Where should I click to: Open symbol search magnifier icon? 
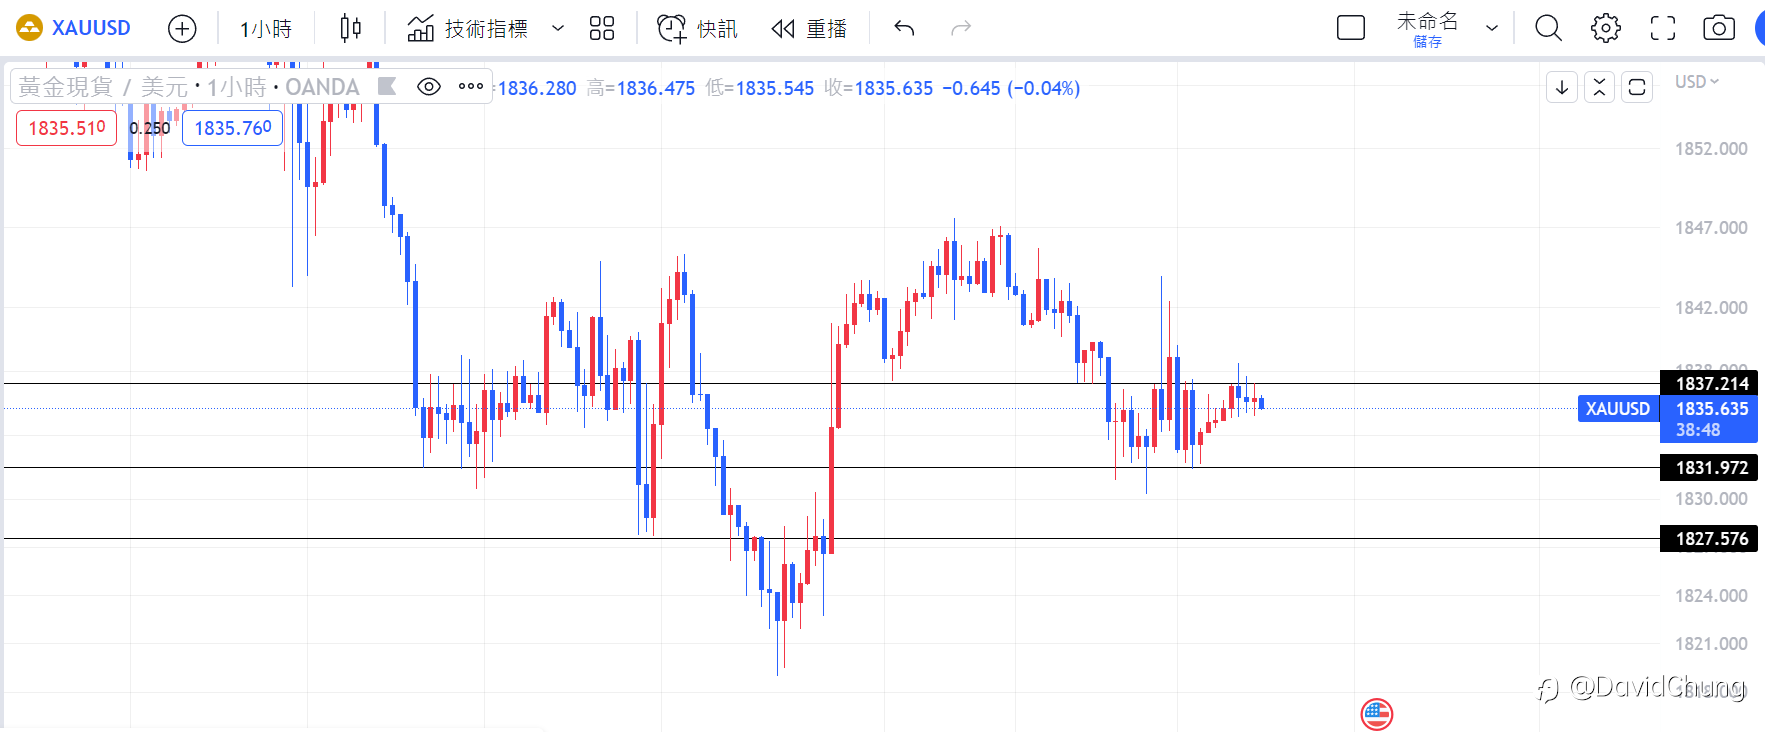click(1548, 29)
